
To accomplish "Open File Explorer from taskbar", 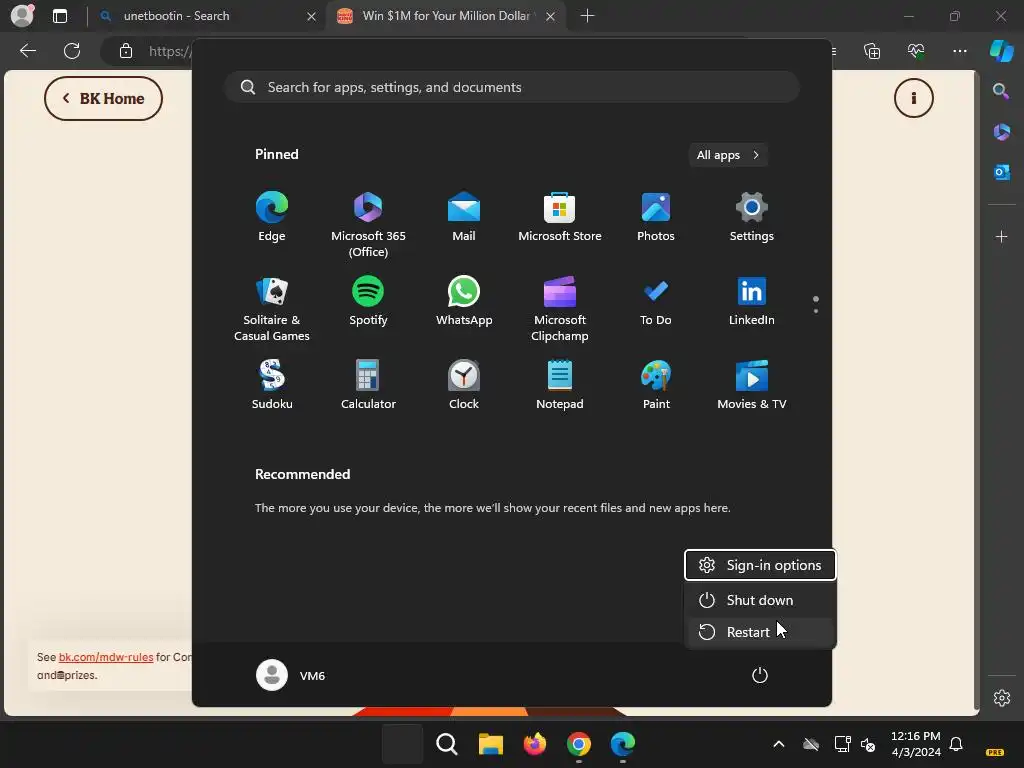I will pyautogui.click(x=490, y=744).
